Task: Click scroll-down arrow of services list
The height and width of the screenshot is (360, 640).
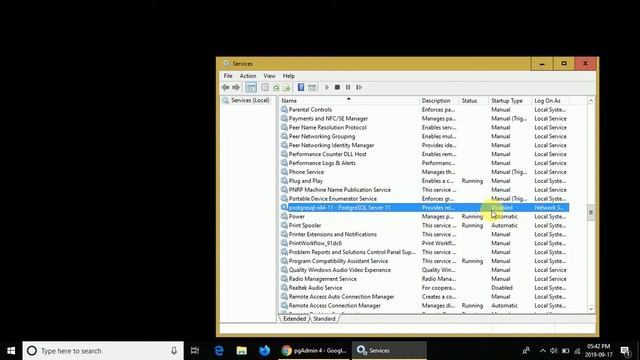Action: pyautogui.click(x=591, y=309)
